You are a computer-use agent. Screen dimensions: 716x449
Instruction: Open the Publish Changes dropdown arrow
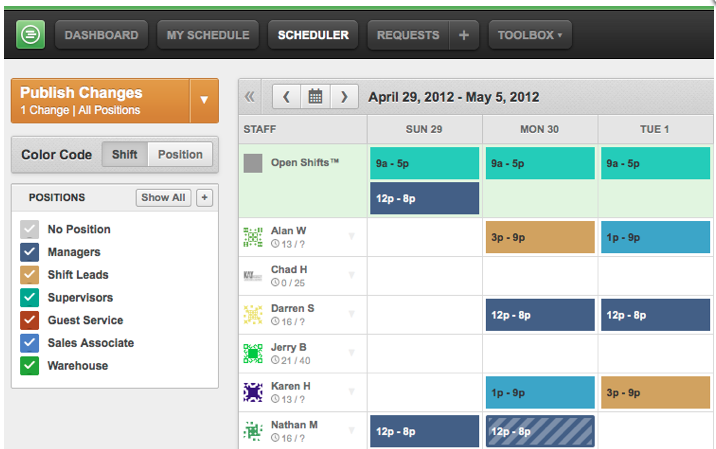tap(204, 100)
